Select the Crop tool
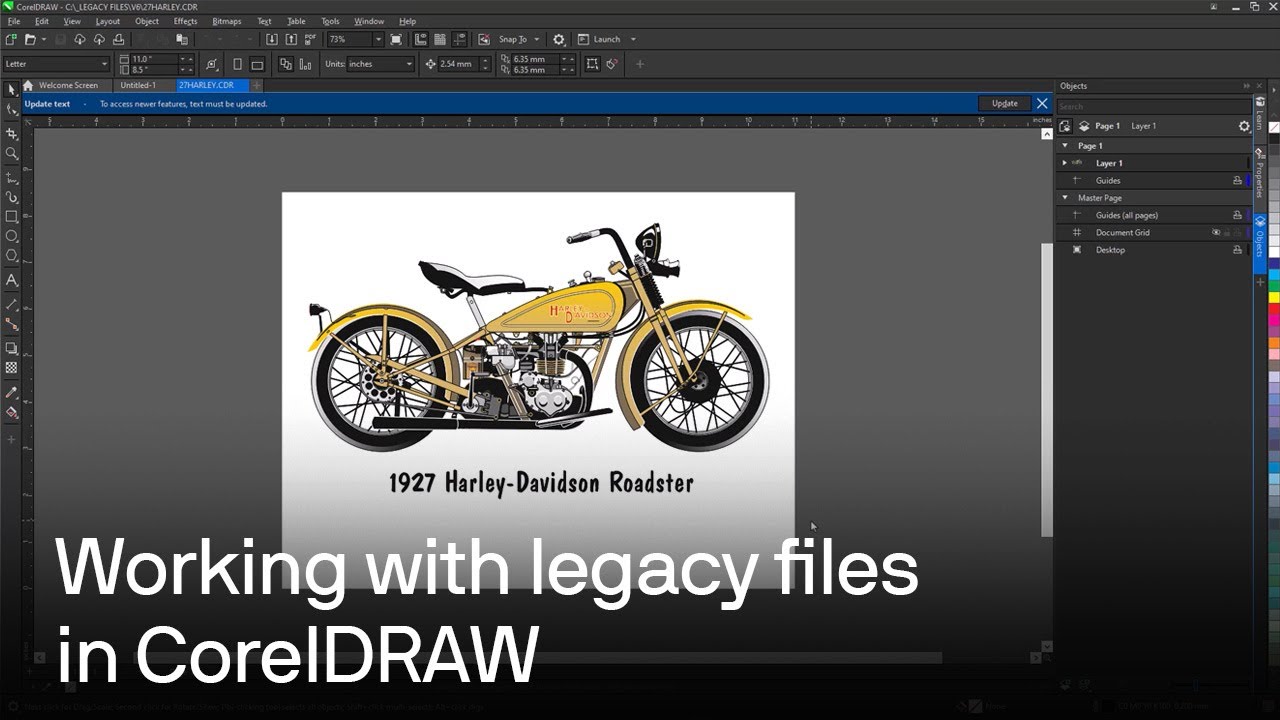This screenshot has width=1280, height=720. (11, 133)
